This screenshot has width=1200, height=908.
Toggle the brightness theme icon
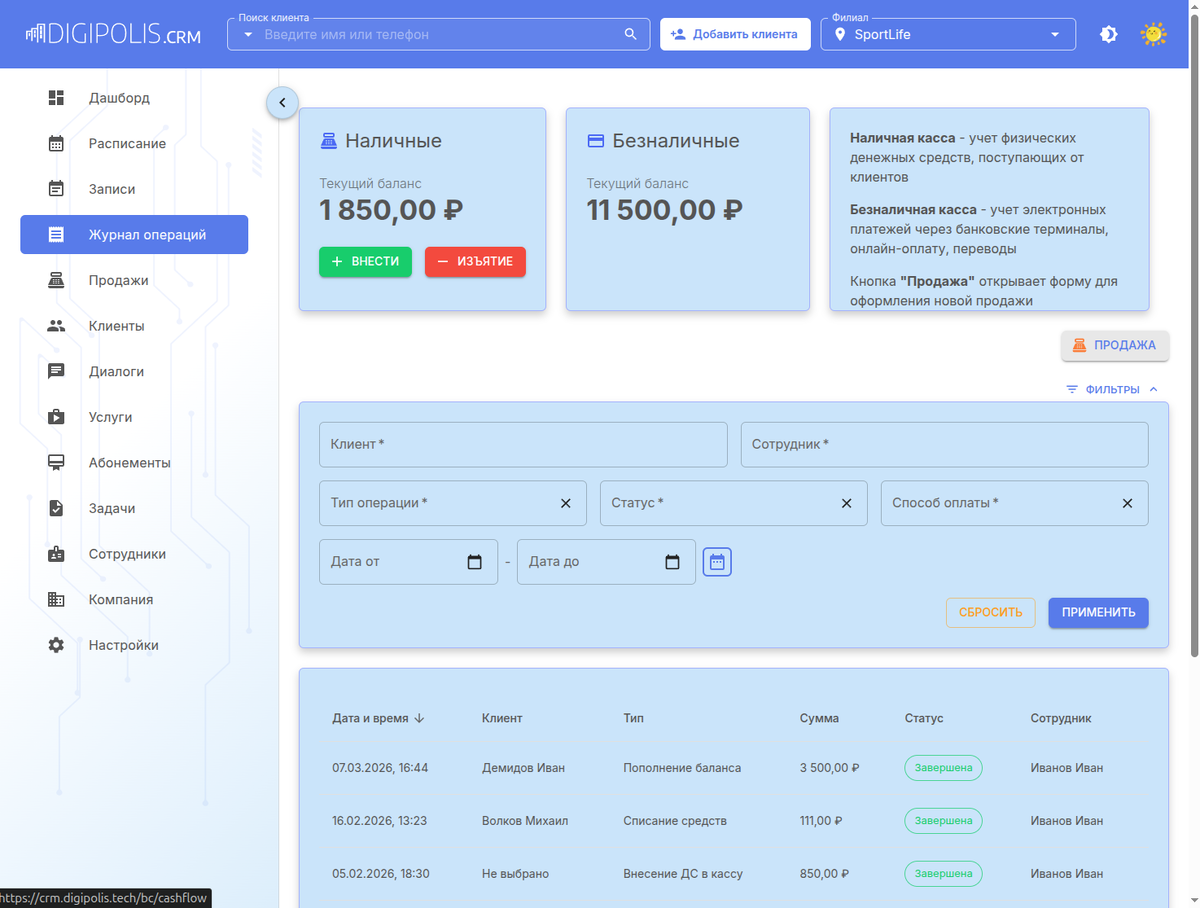[x=1108, y=34]
